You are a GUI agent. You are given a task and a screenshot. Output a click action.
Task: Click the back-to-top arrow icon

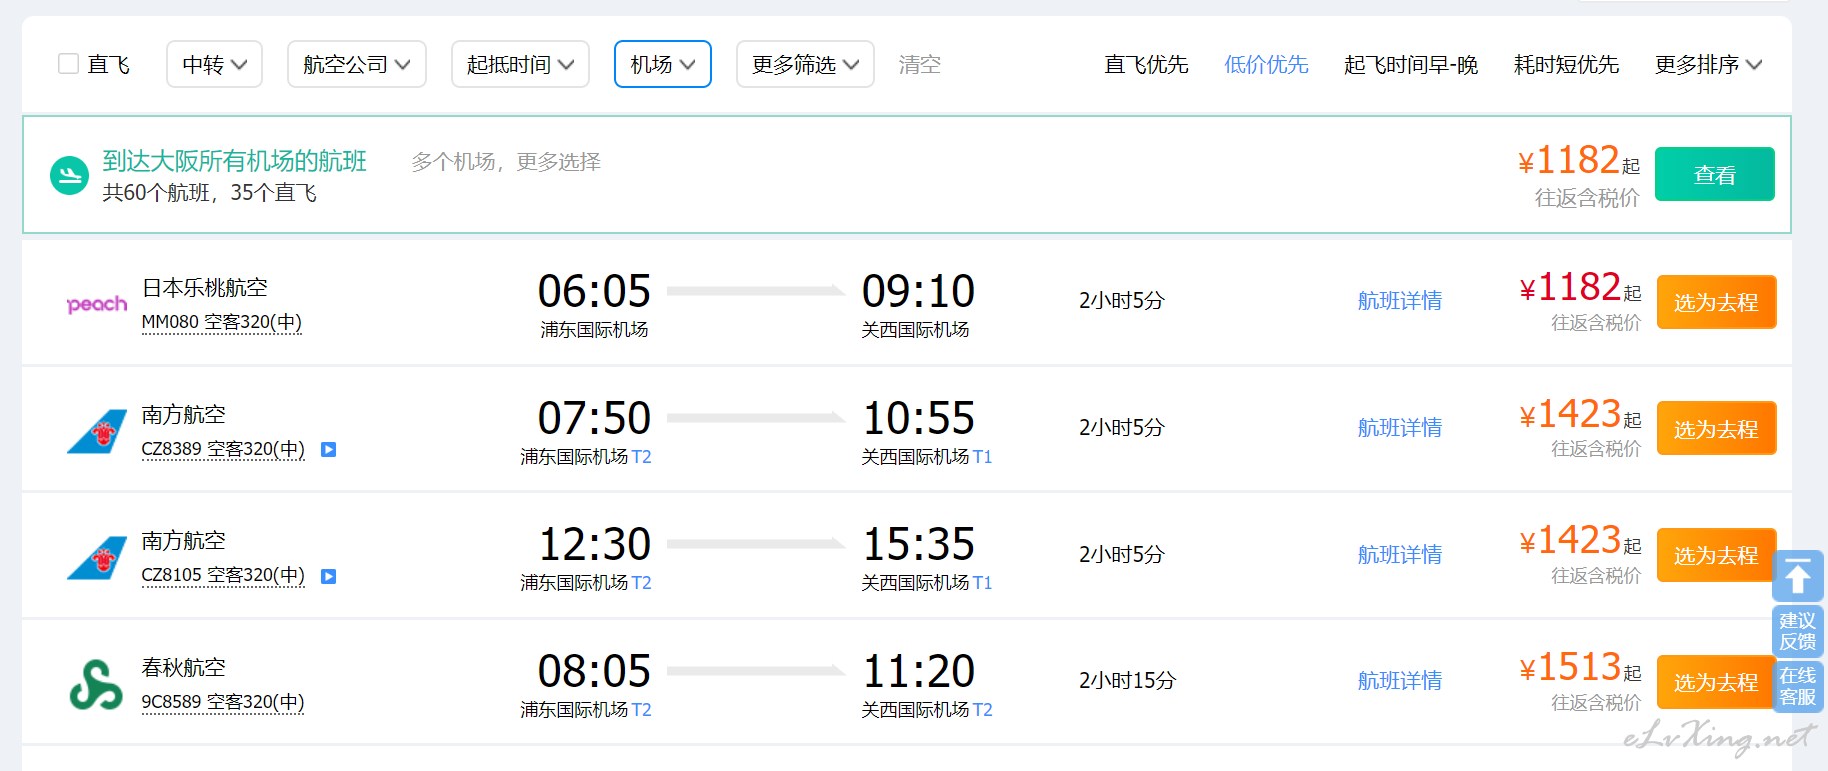(x=1798, y=576)
